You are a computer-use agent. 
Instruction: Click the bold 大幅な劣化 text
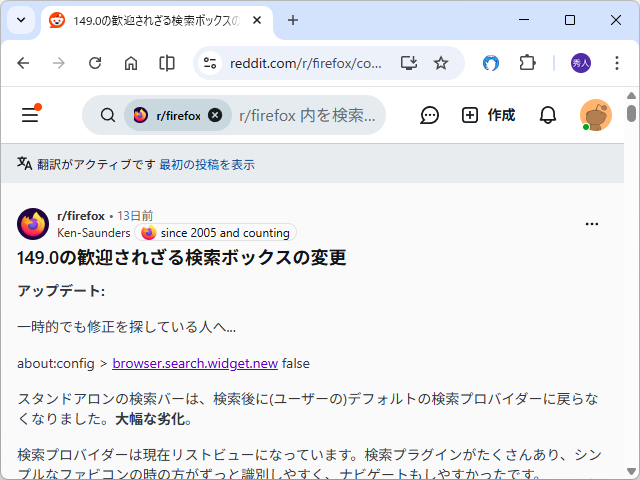tap(150, 419)
